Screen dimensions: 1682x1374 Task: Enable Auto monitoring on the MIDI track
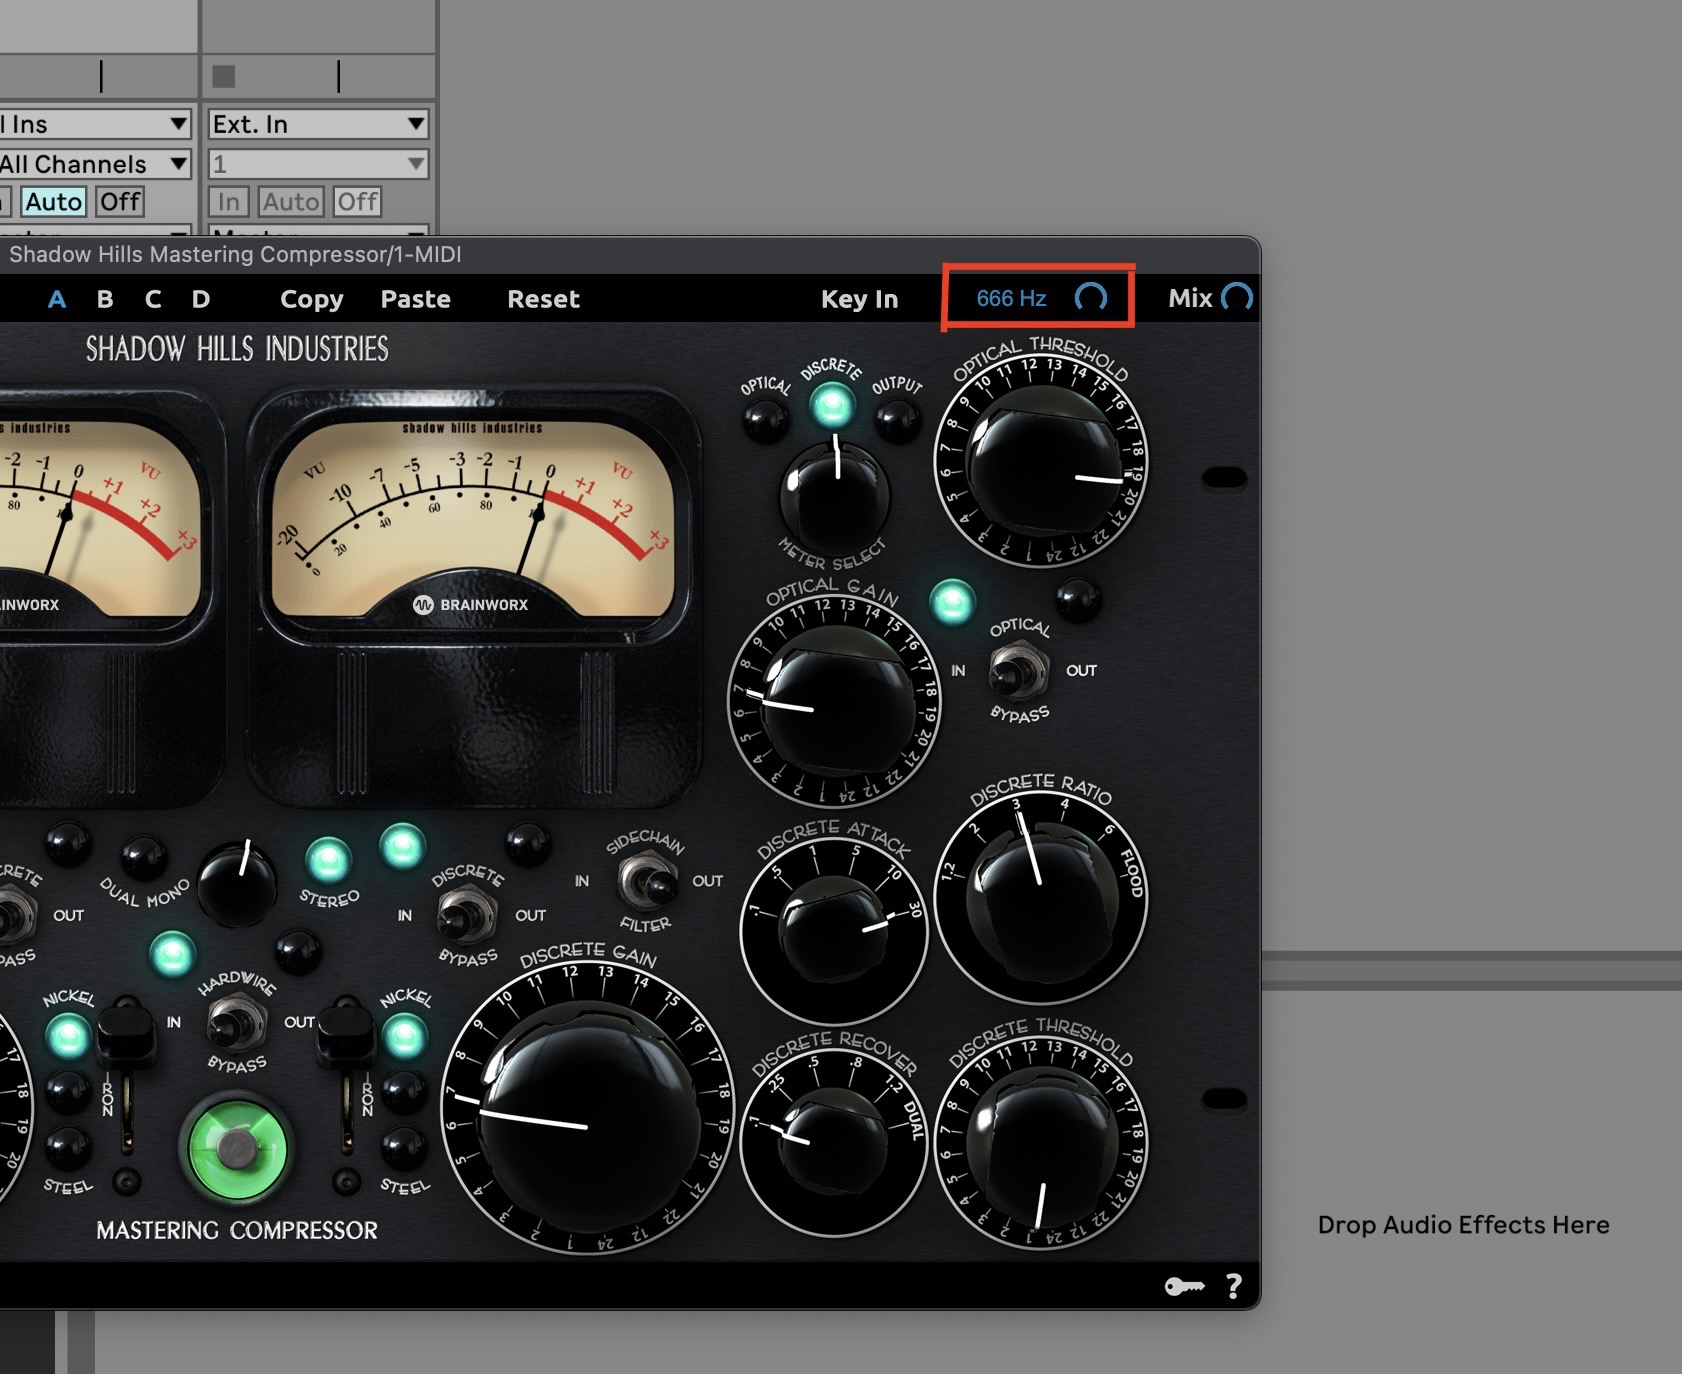click(53, 202)
